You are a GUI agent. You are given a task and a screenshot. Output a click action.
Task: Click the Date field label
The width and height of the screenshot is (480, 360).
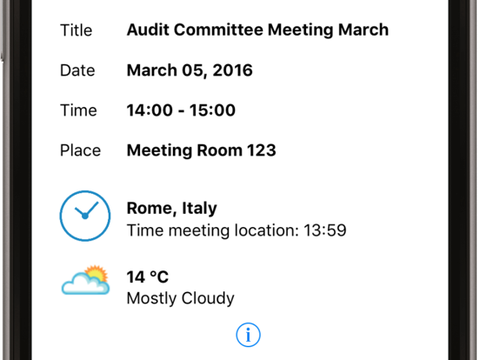[77, 71]
